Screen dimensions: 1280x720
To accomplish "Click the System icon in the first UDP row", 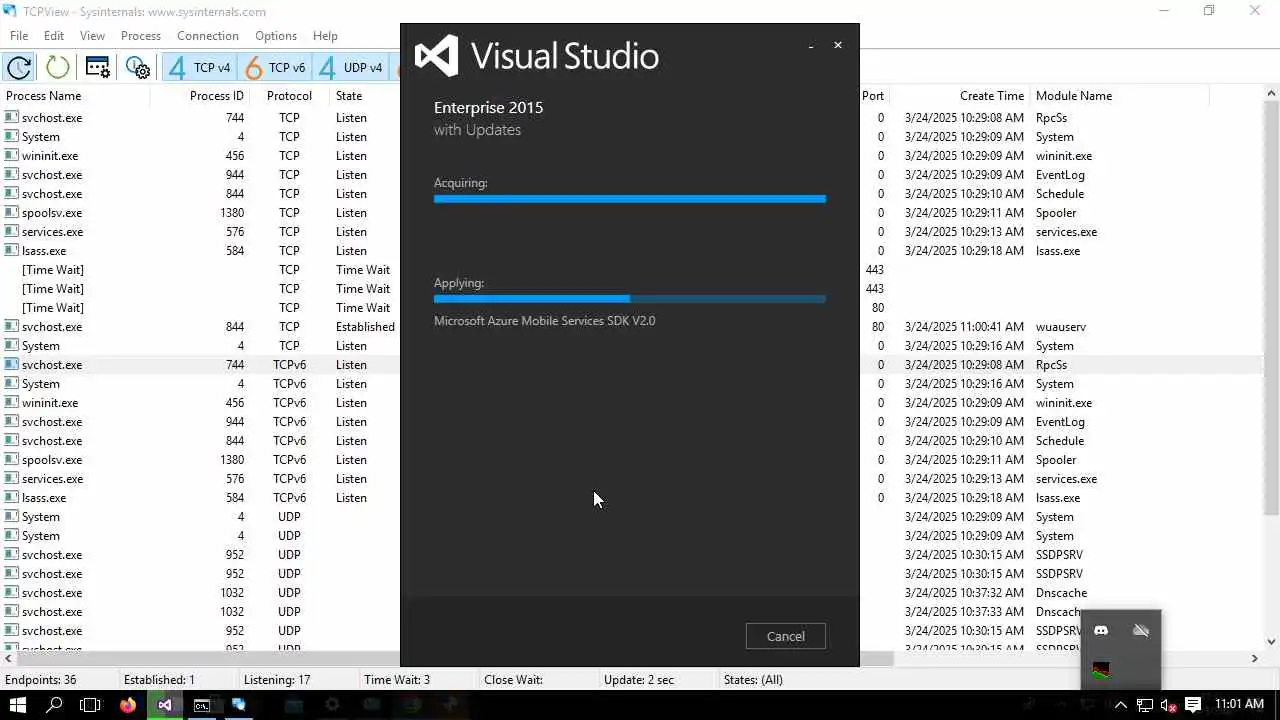I will tap(11, 516).
